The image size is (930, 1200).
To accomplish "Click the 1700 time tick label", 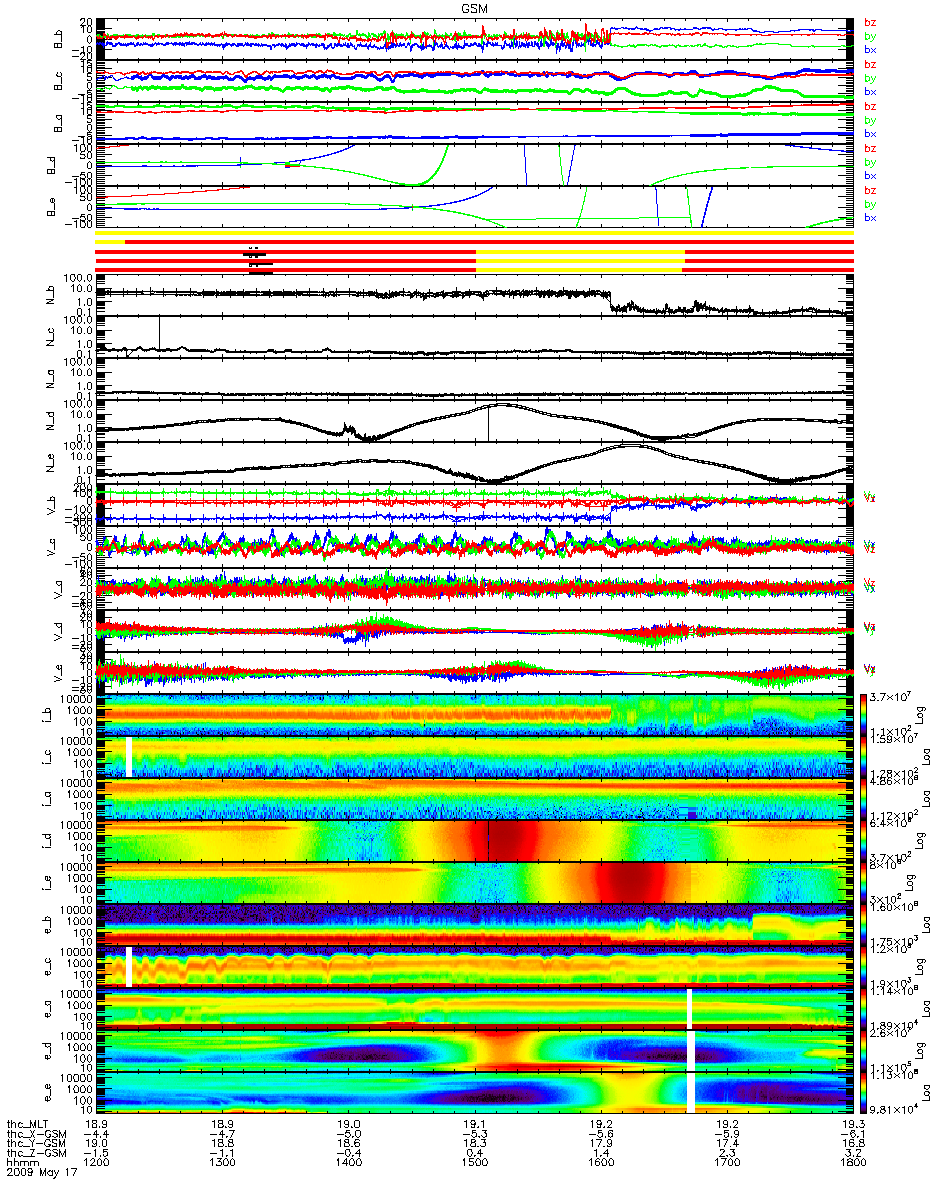I will [727, 1163].
